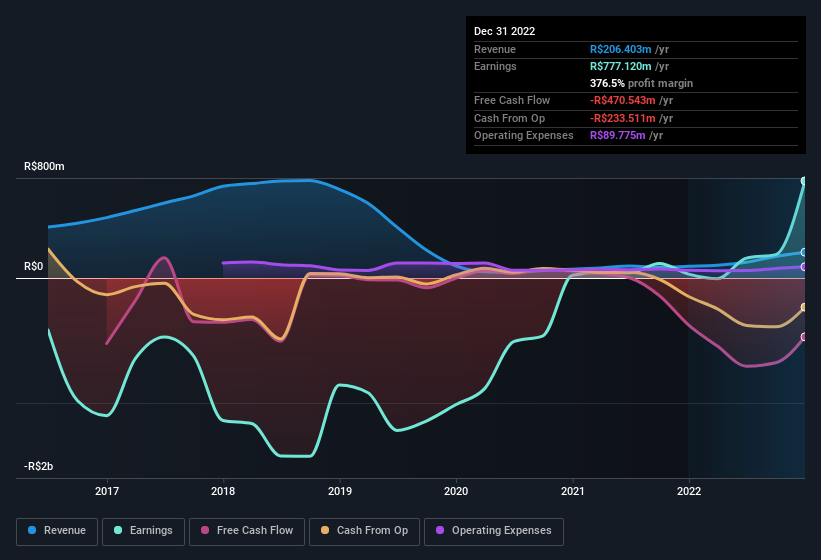Image resolution: width=821 pixels, height=560 pixels.
Task: Click the 376.5% profit margin text
Action: [x=641, y=83]
